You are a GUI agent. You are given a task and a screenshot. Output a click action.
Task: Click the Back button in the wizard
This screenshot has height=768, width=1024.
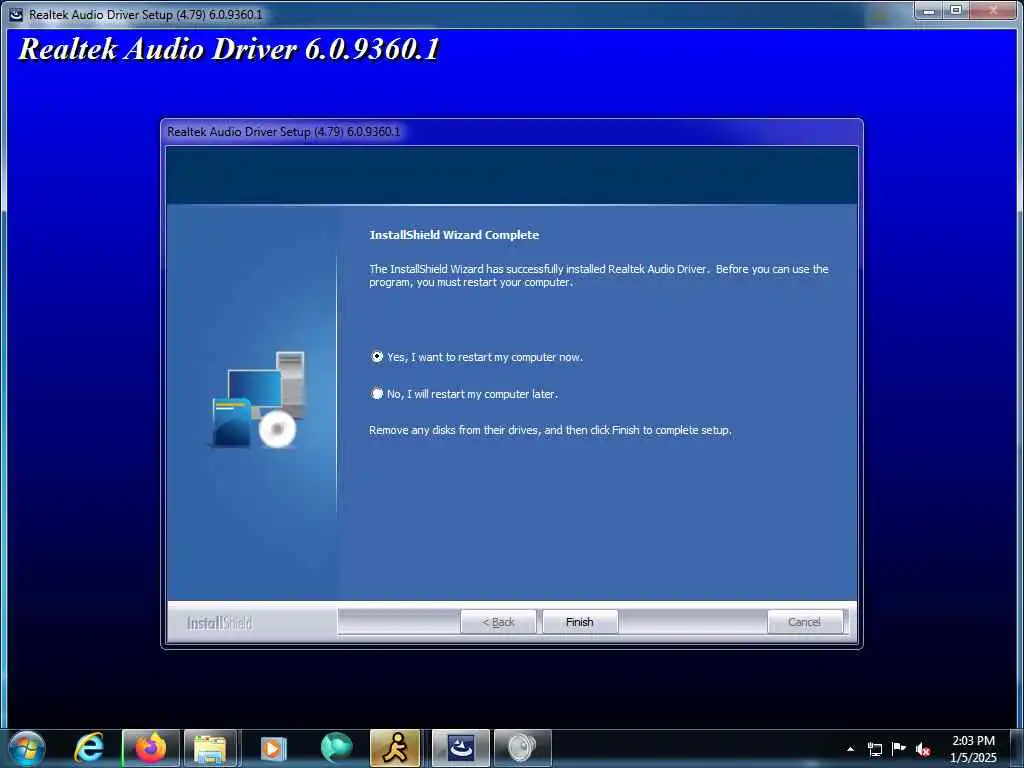tap(498, 622)
